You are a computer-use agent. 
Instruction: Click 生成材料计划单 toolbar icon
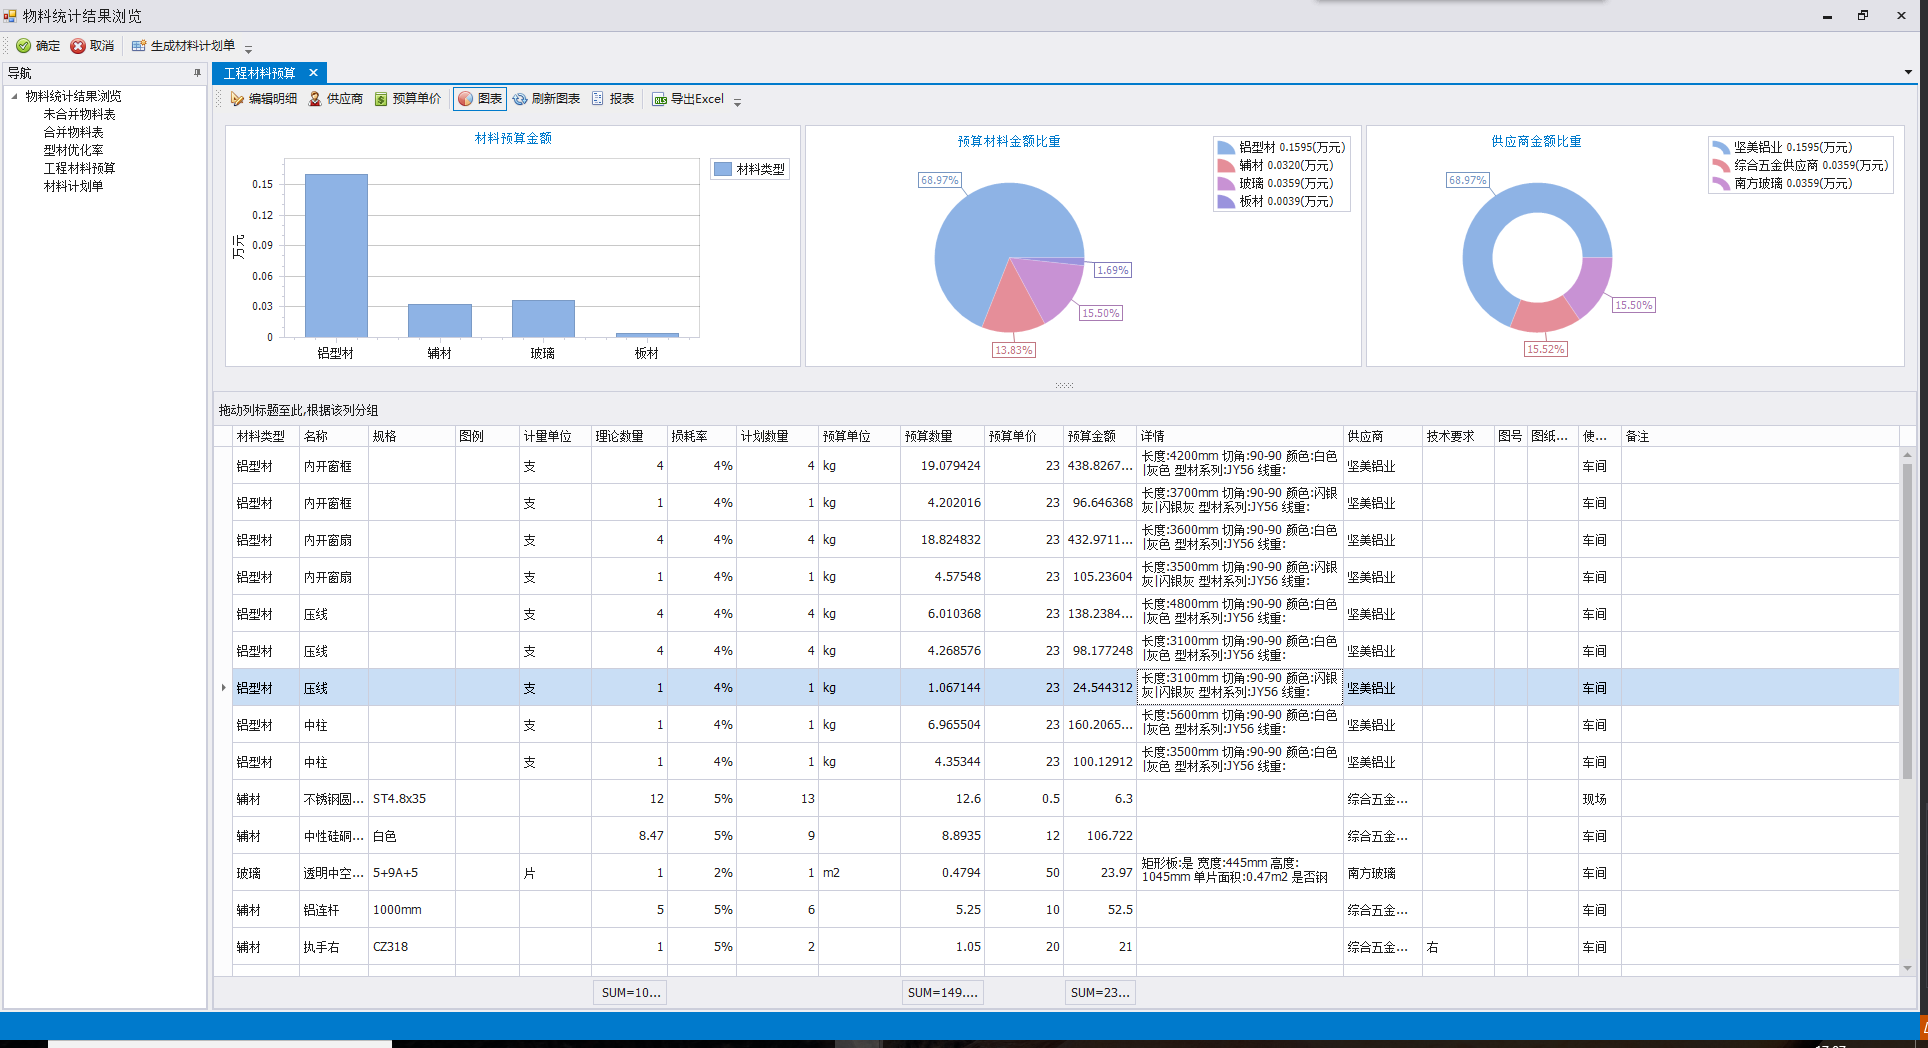point(139,46)
